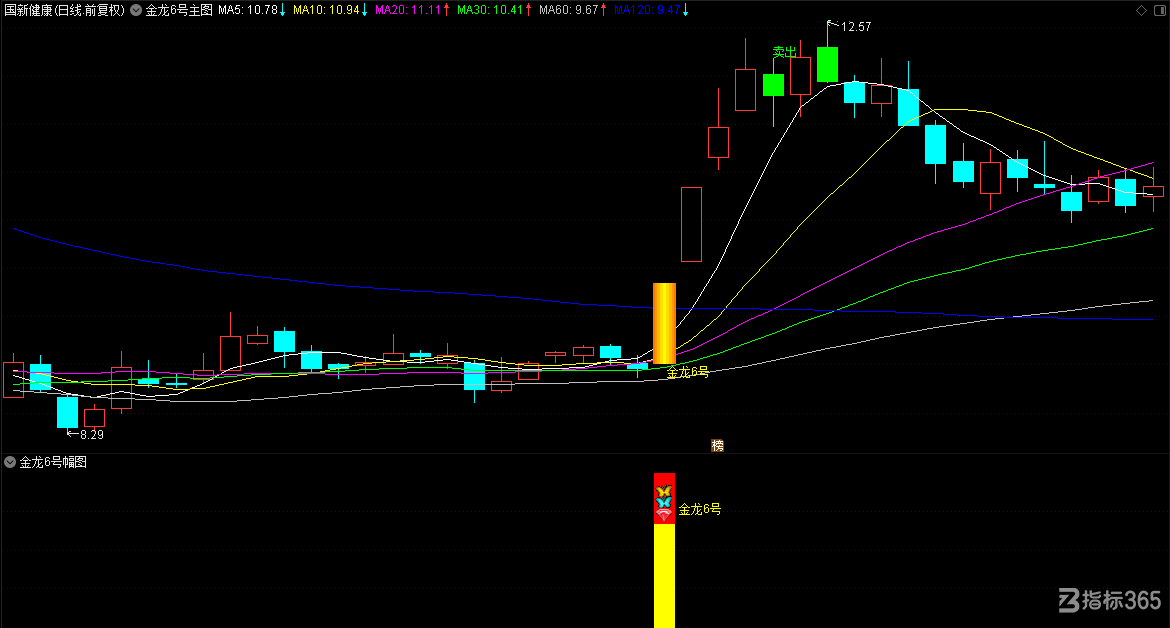1170x628 pixels.
Task: Click the 金龙6号 label in sub-chart
Action: (700, 509)
